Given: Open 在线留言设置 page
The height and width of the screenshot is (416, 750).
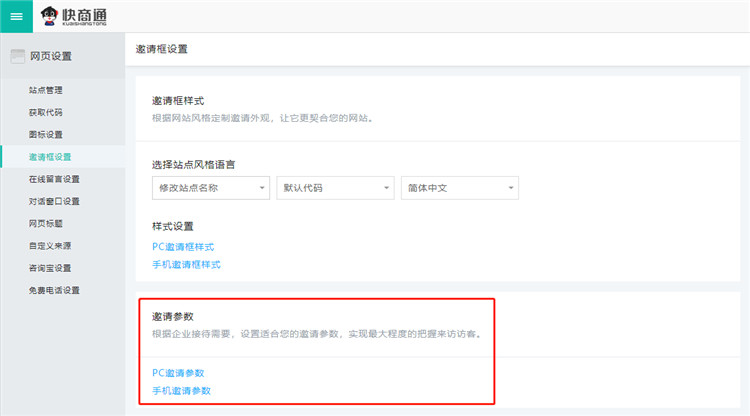Looking at the screenshot, I should coord(54,179).
